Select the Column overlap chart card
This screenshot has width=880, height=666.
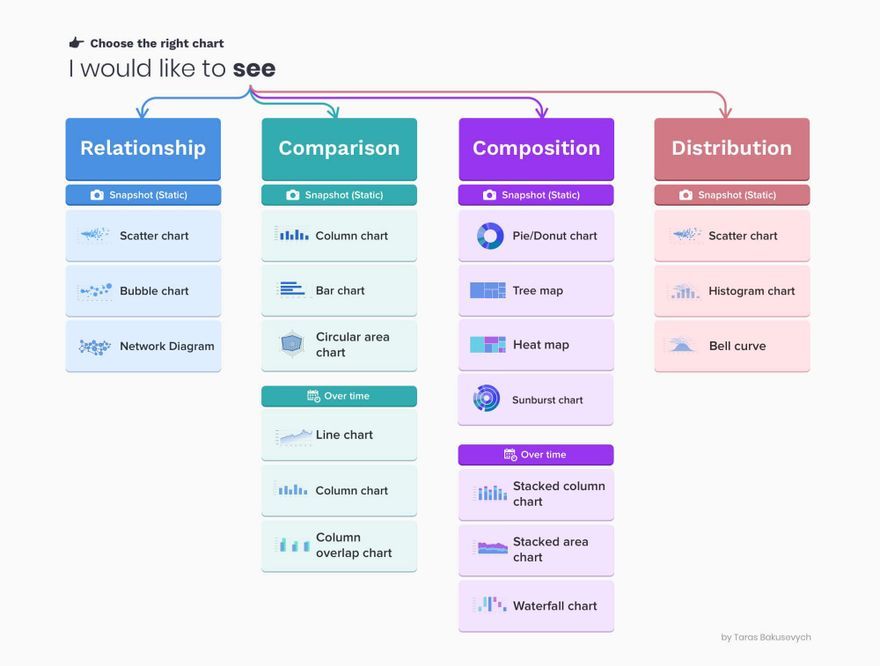point(339,546)
